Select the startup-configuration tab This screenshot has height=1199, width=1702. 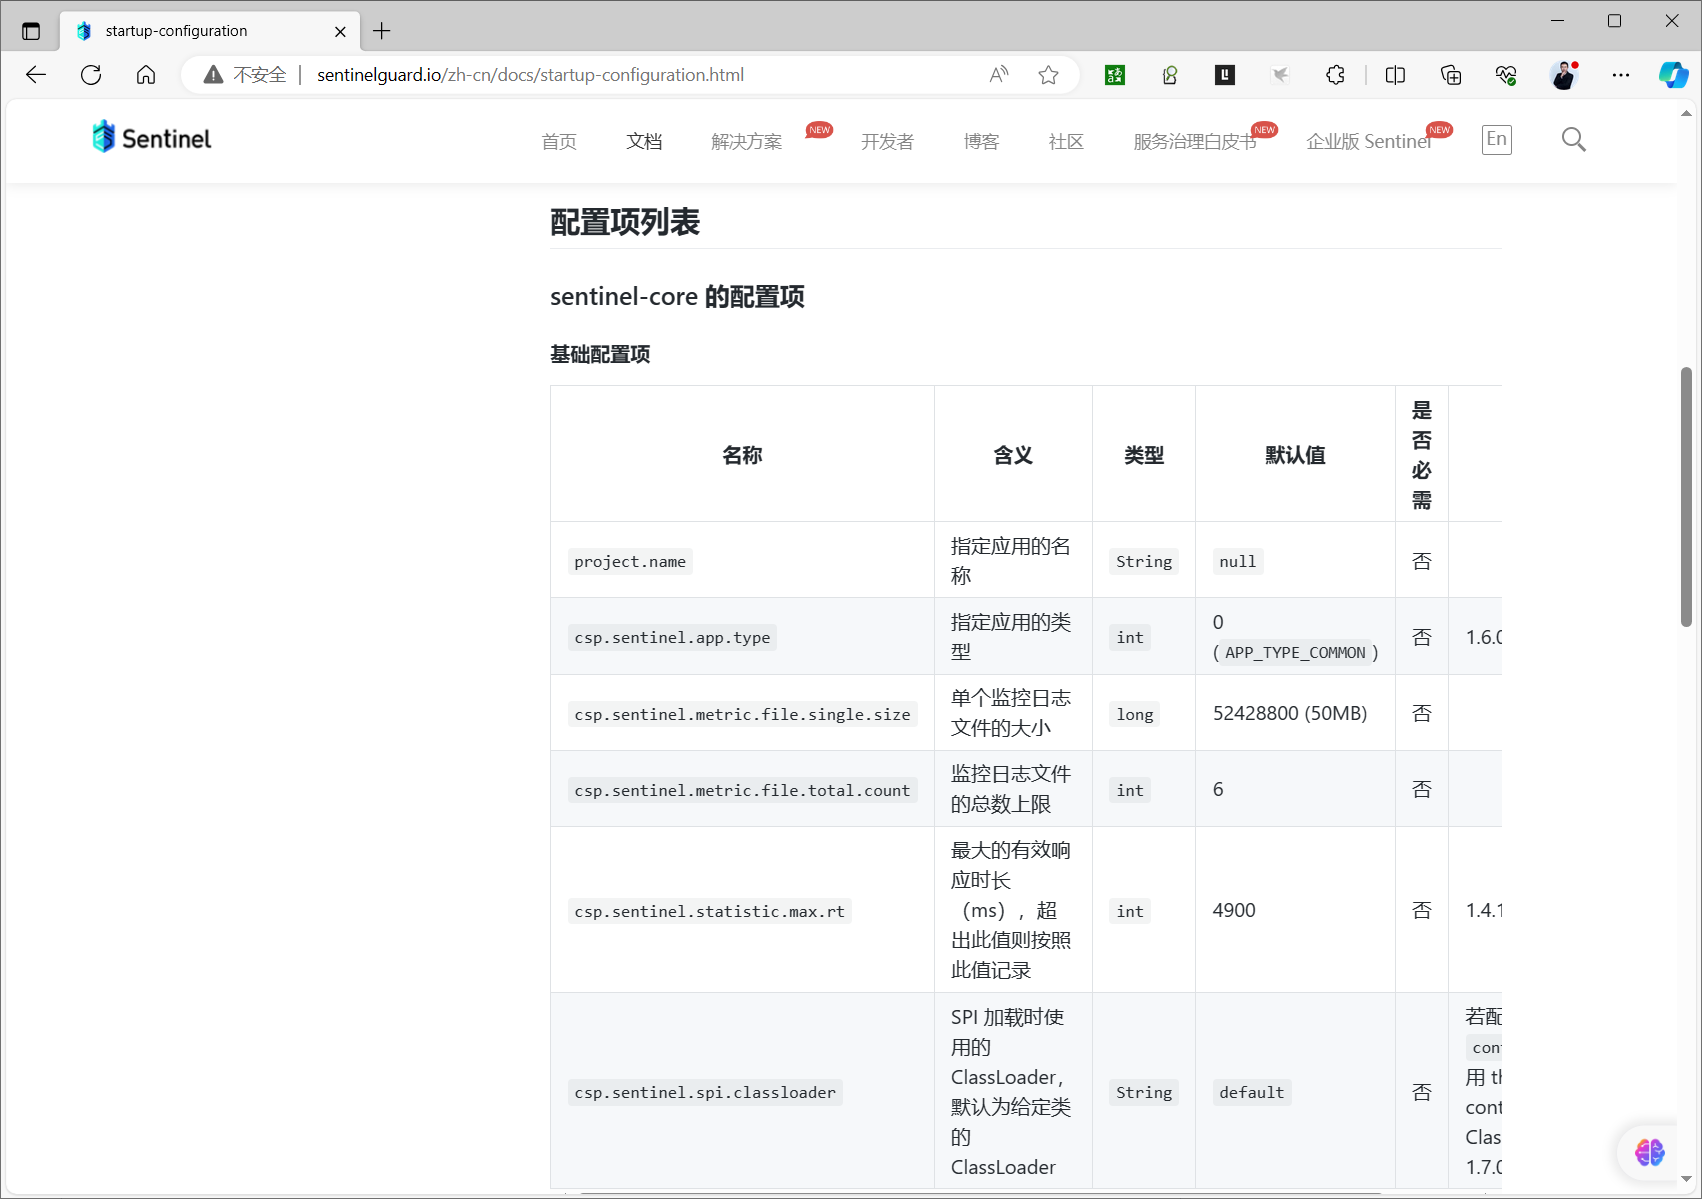coord(210,31)
